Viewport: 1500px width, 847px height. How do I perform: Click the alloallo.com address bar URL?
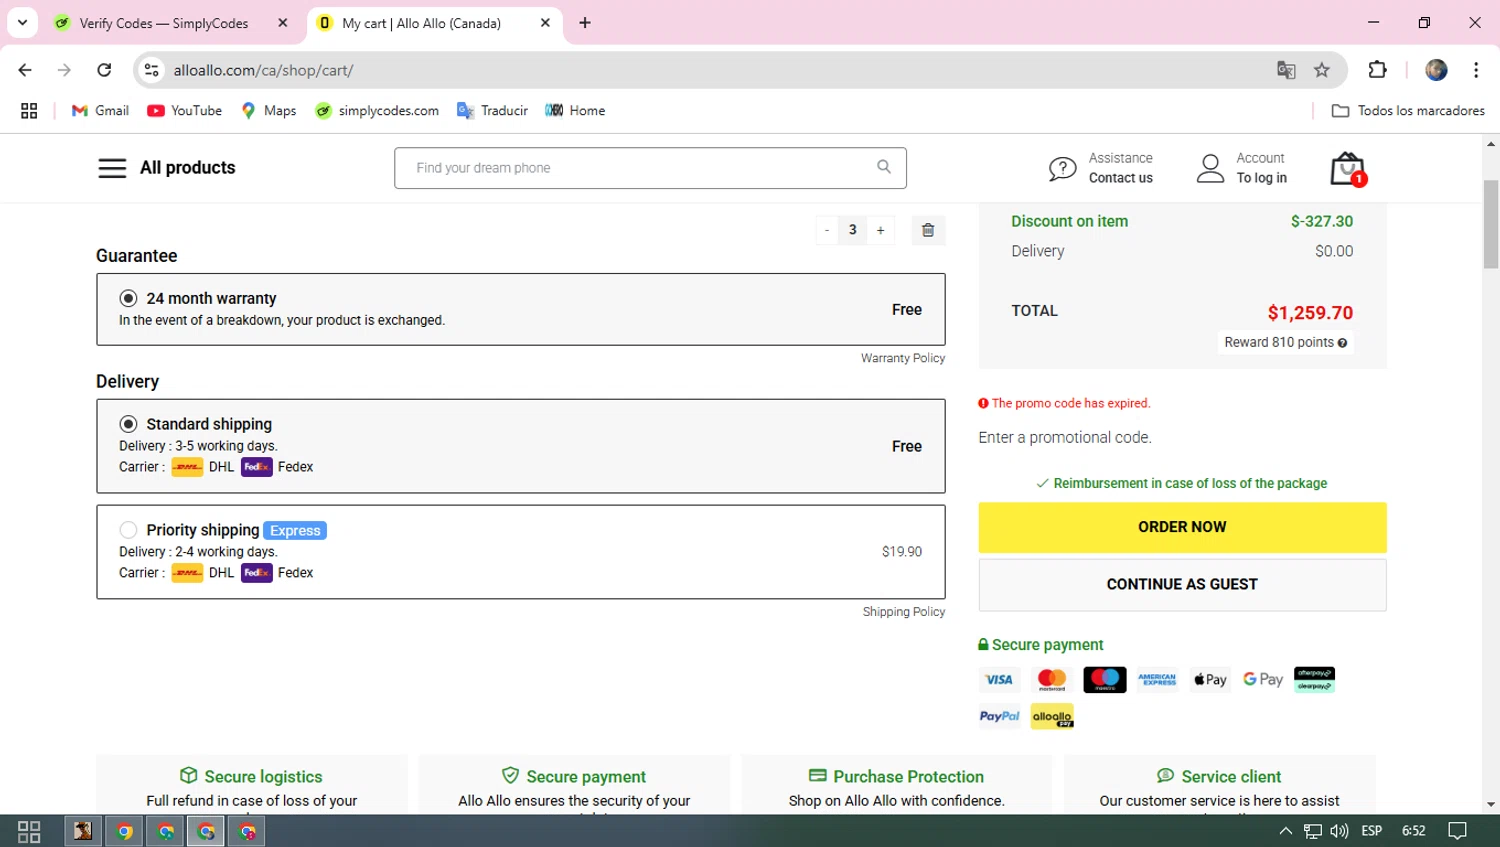(263, 70)
